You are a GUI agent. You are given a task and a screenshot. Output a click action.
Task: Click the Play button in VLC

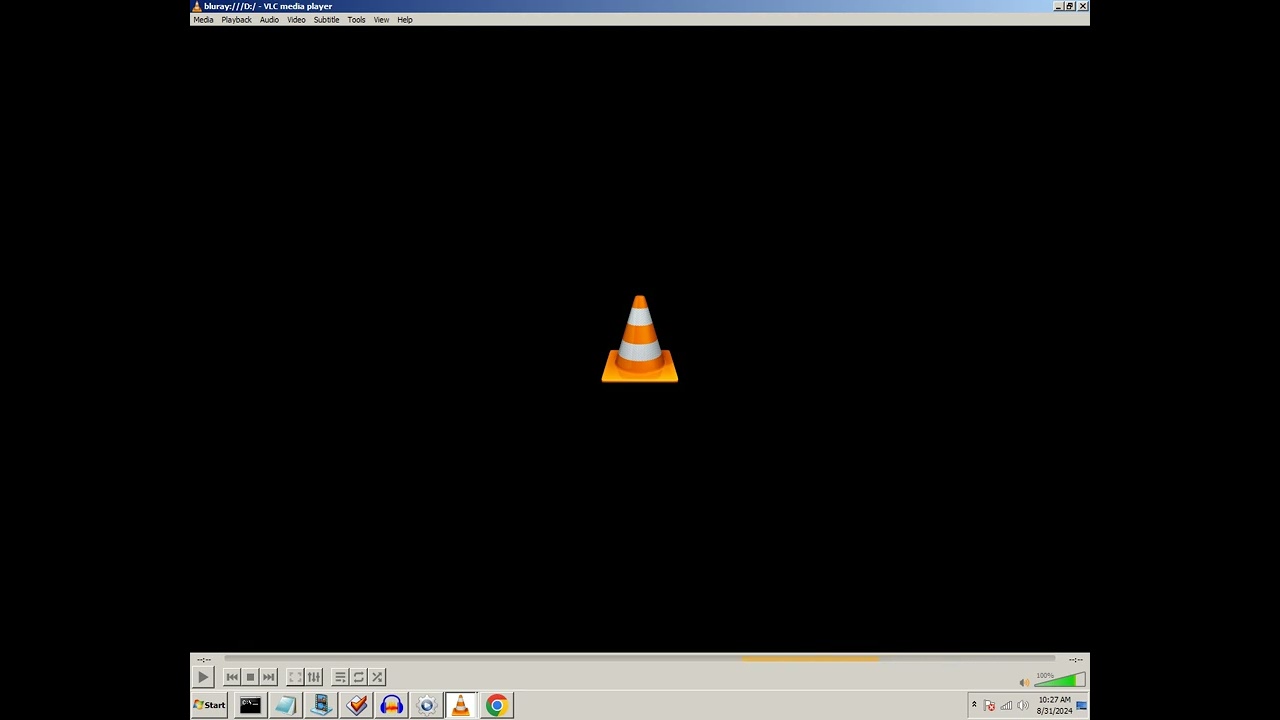pos(203,677)
